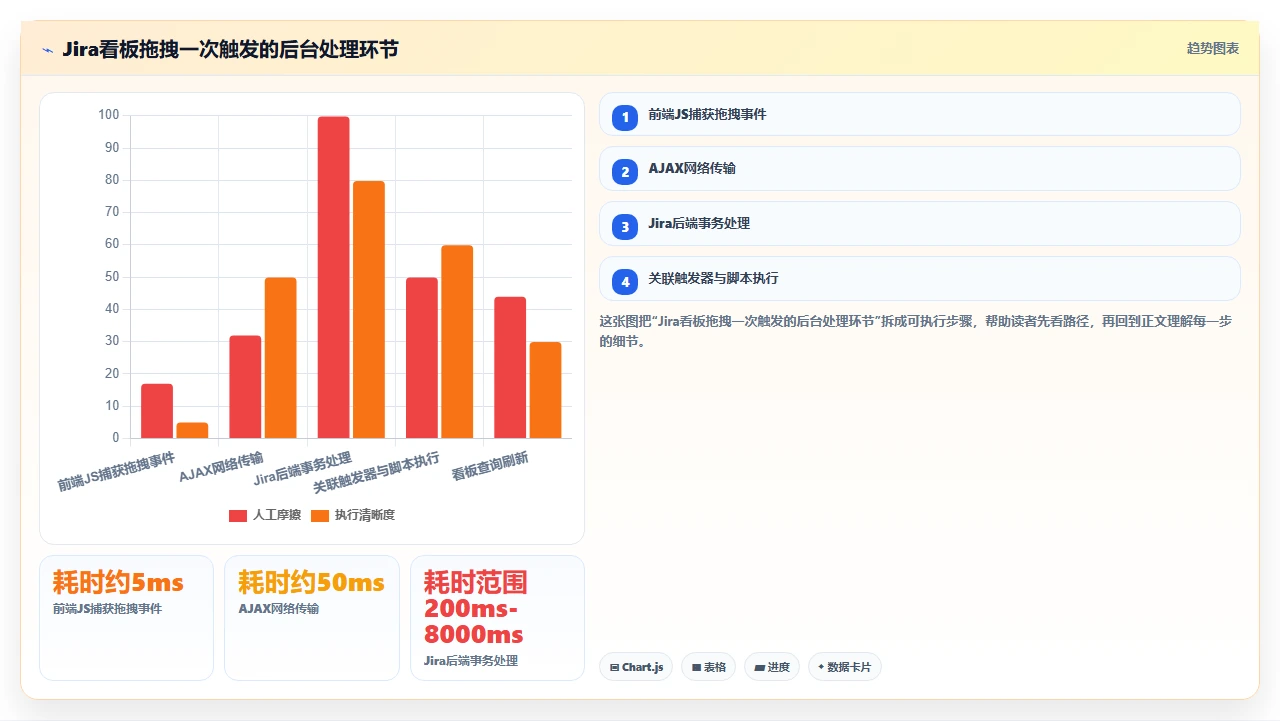This screenshot has height=721, width=1280.
Task: Select the 耗时范围 200ms-8000ms stat card
Action: (497, 618)
